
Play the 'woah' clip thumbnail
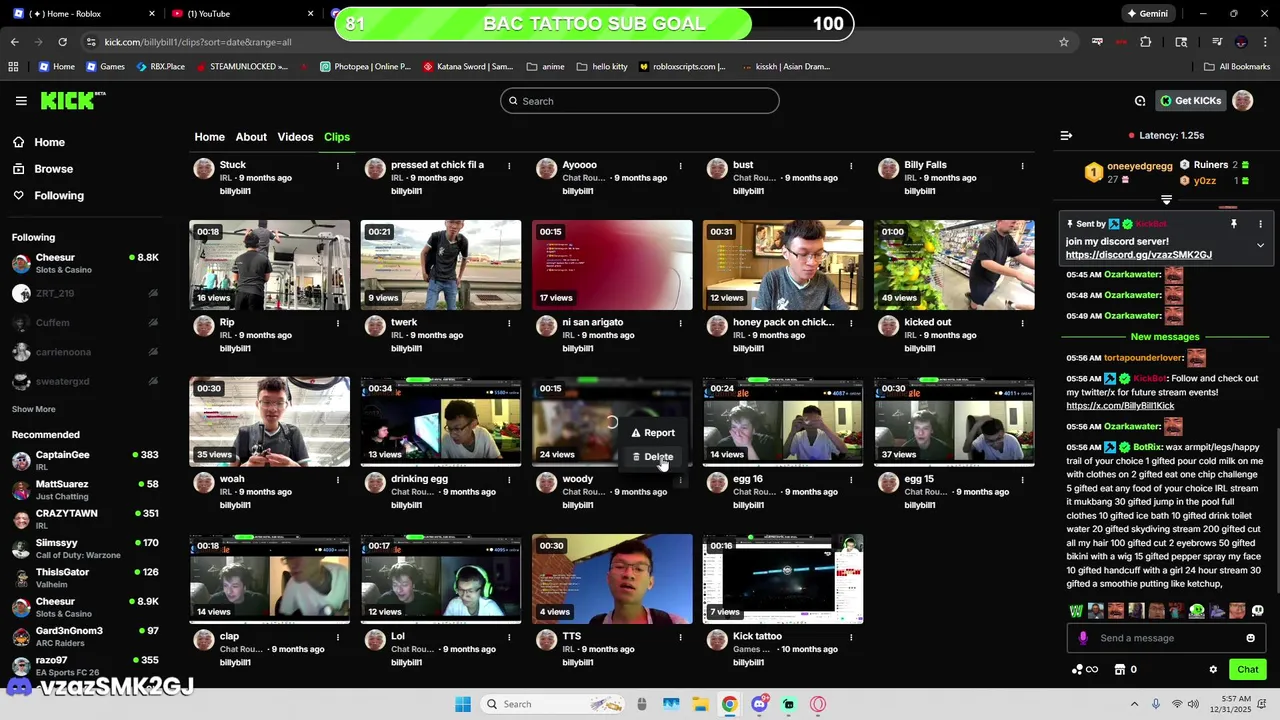[269, 422]
